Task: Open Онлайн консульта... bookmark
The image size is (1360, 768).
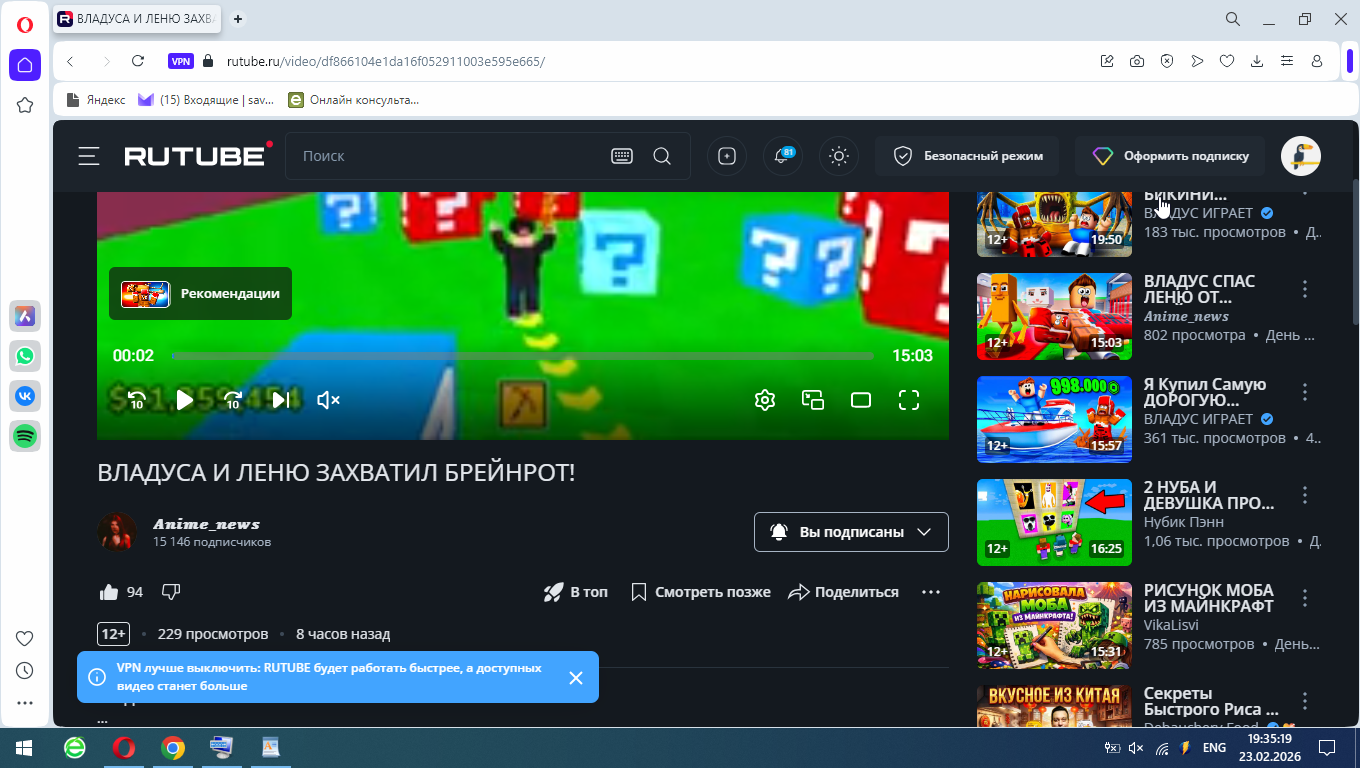Action: pos(353,99)
